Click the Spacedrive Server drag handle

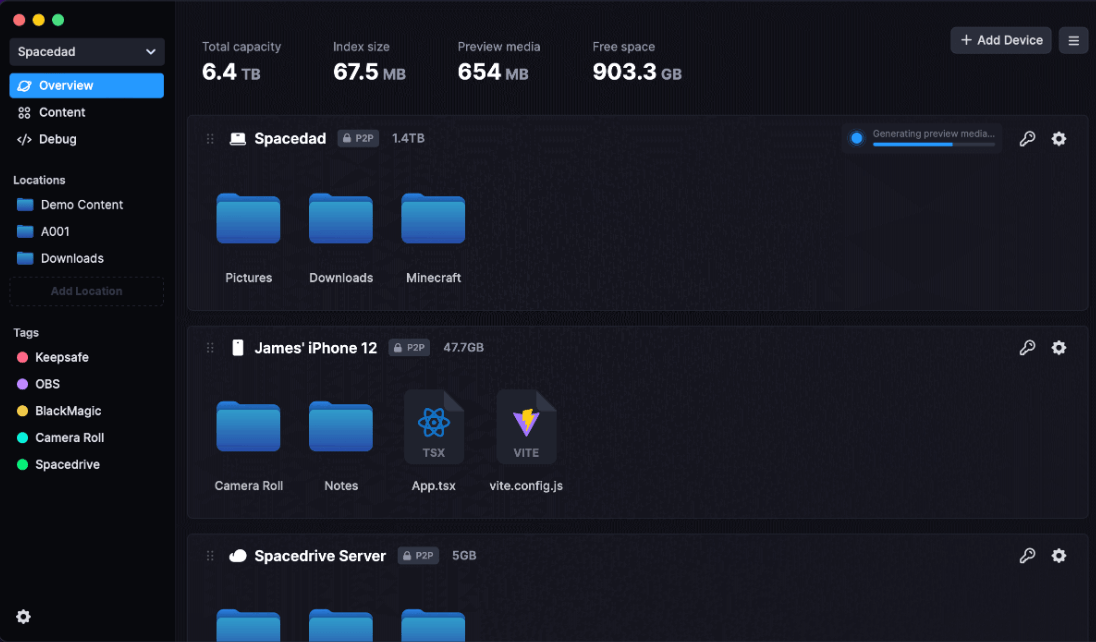click(210, 556)
